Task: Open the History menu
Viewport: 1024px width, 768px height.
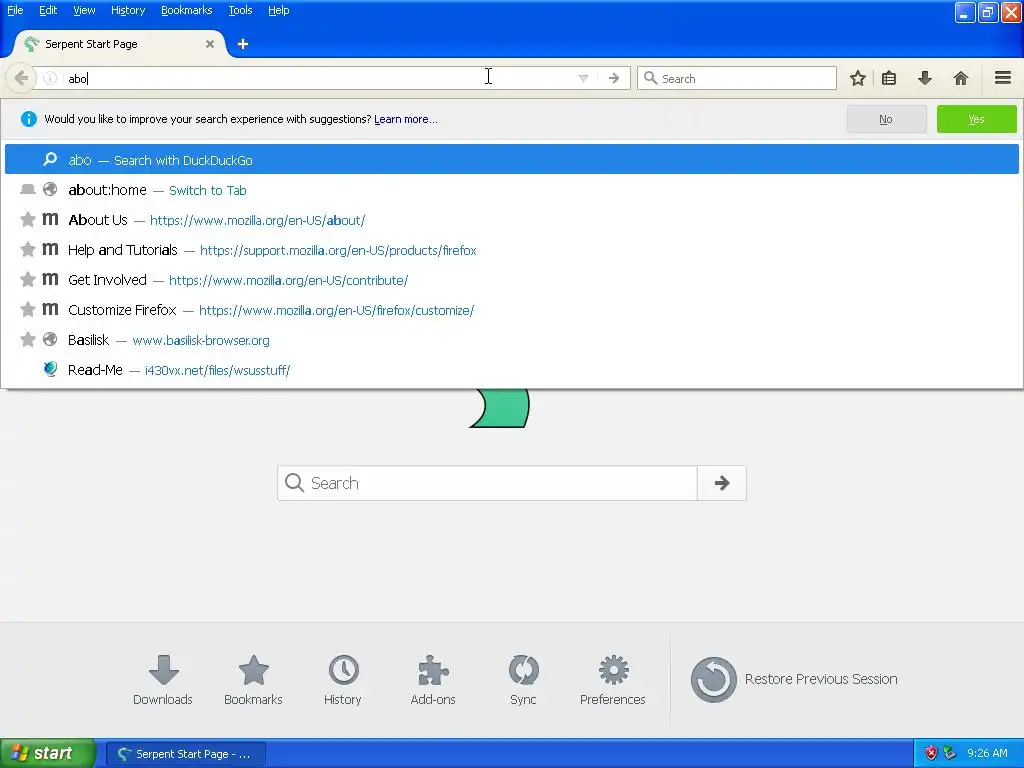Action: point(127,10)
